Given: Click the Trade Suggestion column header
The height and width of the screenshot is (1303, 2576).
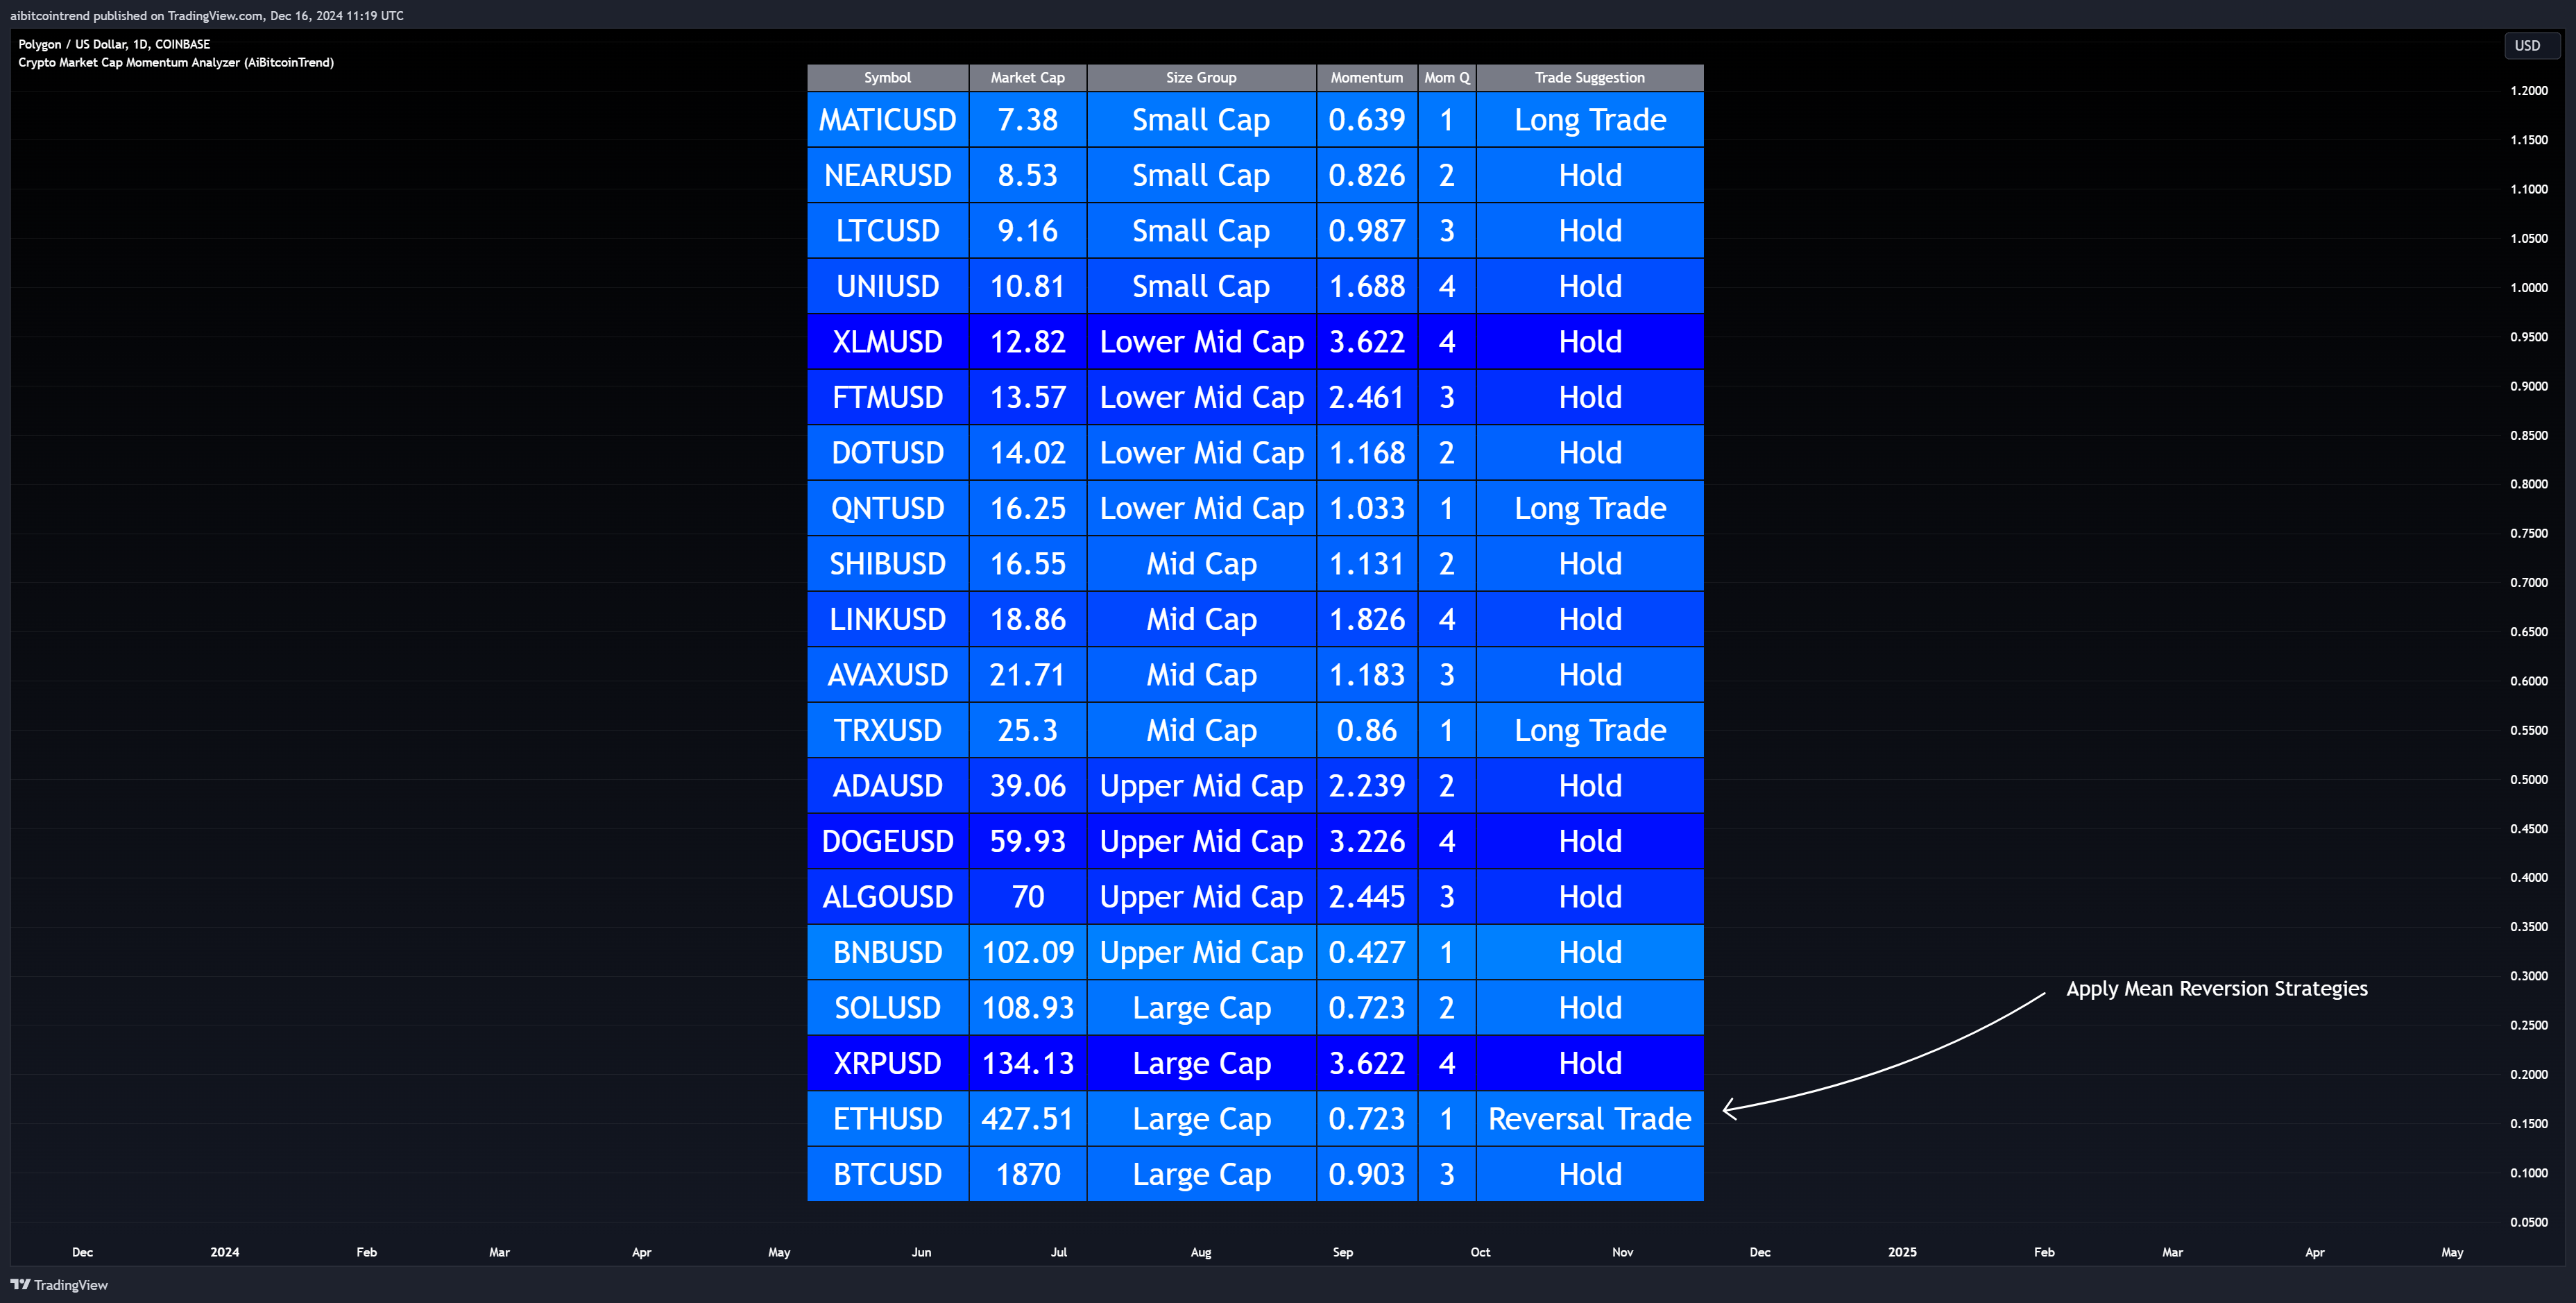Looking at the screenshot, I should click(x=1590, y=78).
